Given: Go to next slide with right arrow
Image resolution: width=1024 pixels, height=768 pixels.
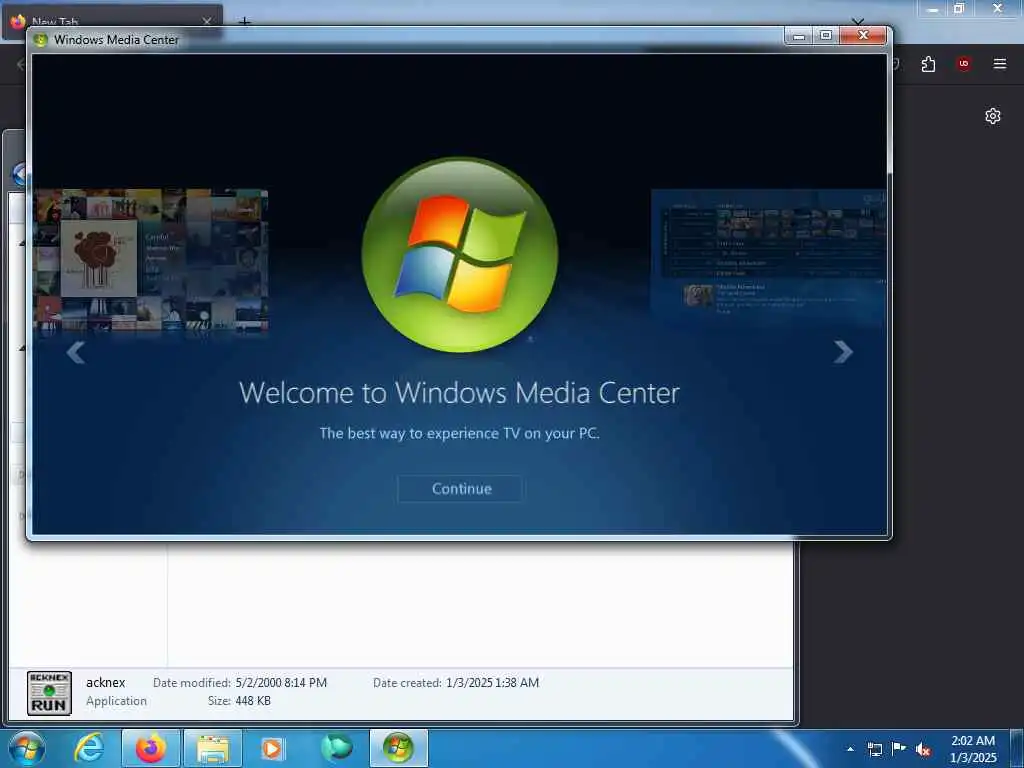Looking at the screenshot, I should [x=843, y=352].
